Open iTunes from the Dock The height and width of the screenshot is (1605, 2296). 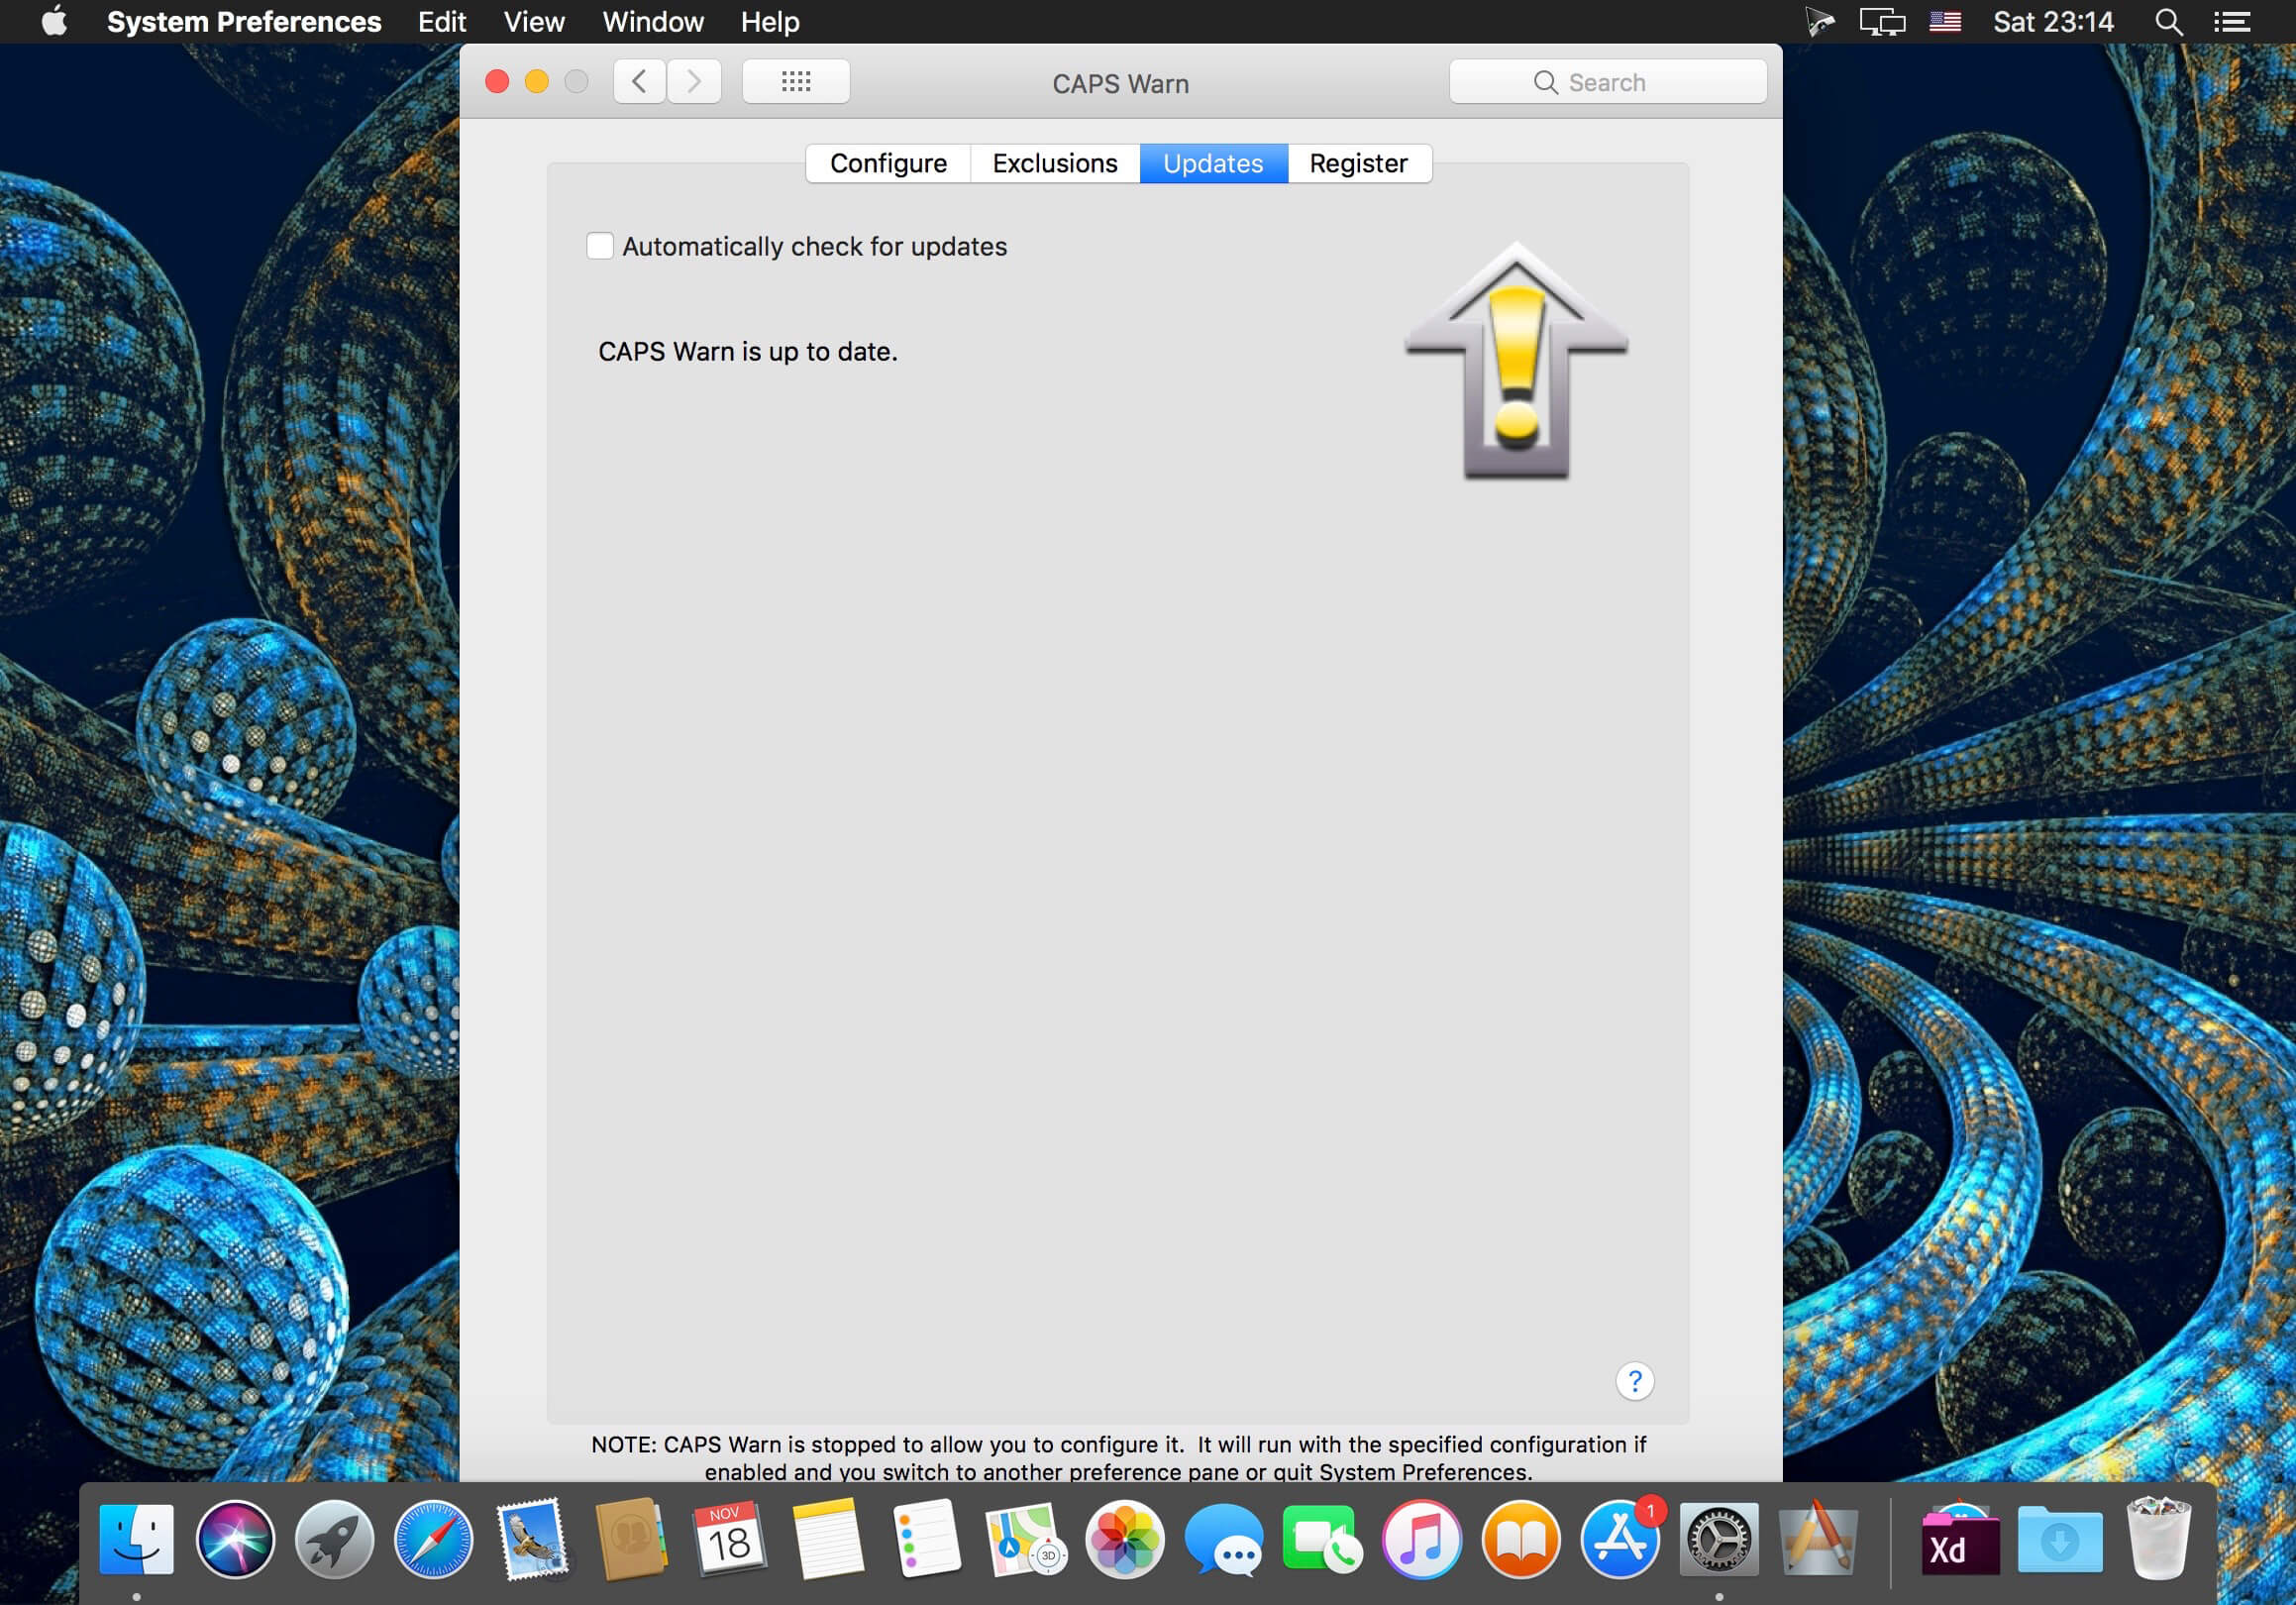1422,1539
